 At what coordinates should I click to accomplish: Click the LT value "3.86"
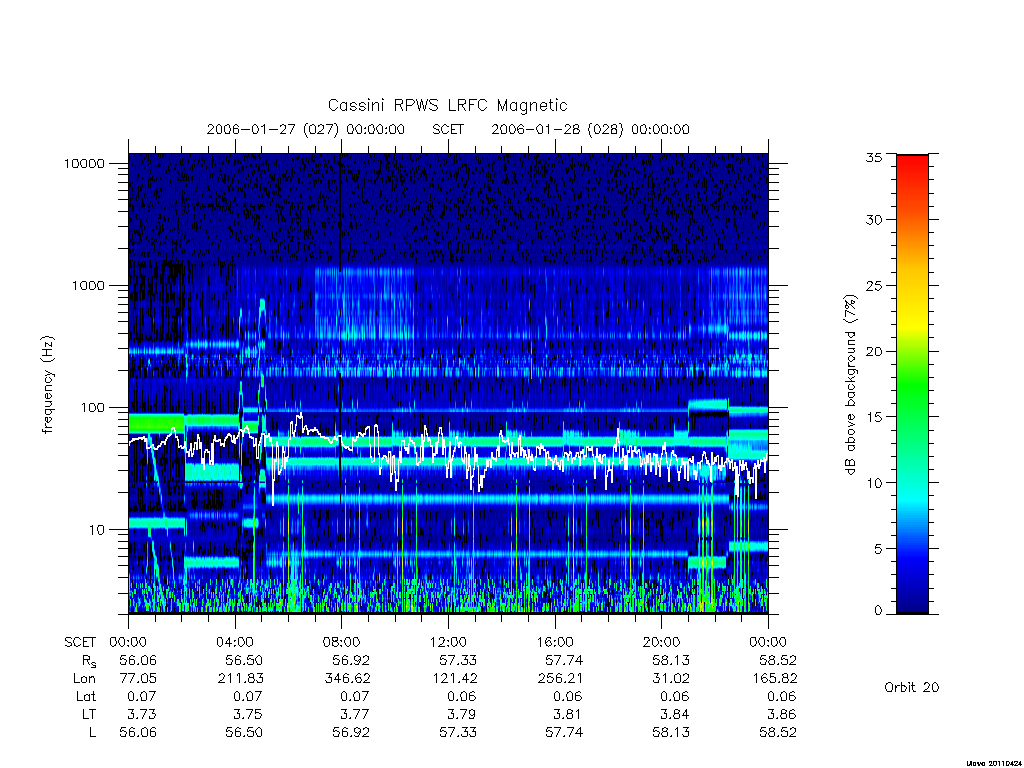point(782,714)
